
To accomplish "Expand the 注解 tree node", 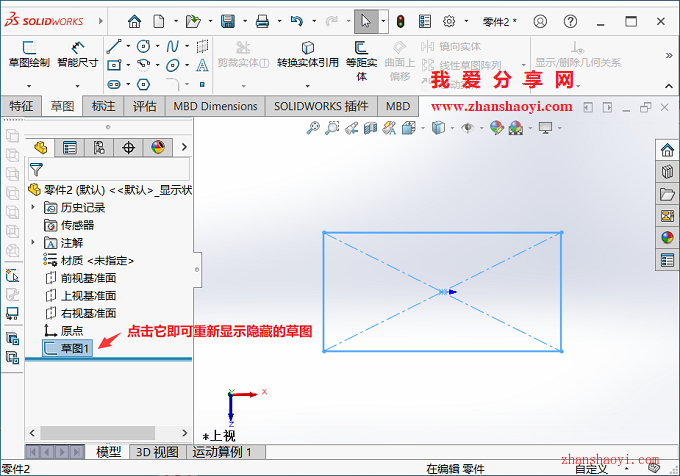I will 33,242.
